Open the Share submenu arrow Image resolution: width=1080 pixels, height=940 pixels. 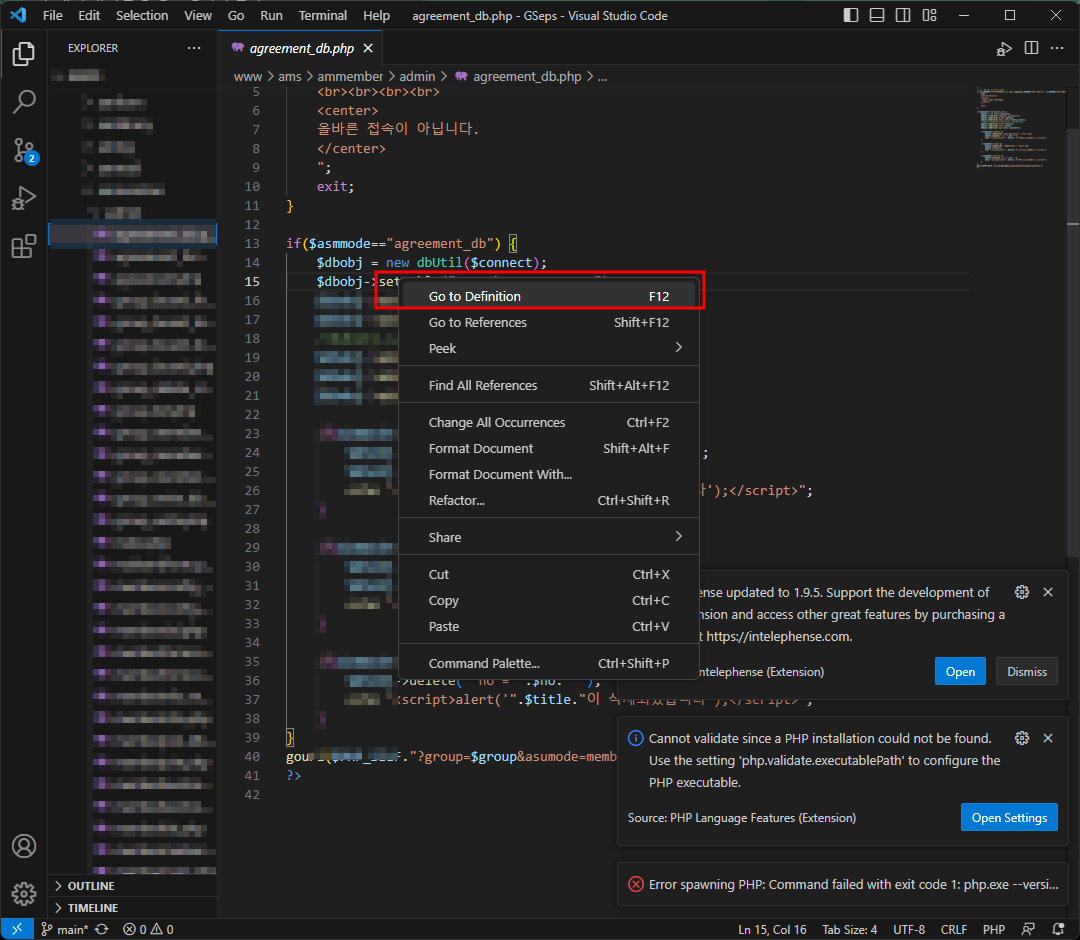[x=678, y=536]
